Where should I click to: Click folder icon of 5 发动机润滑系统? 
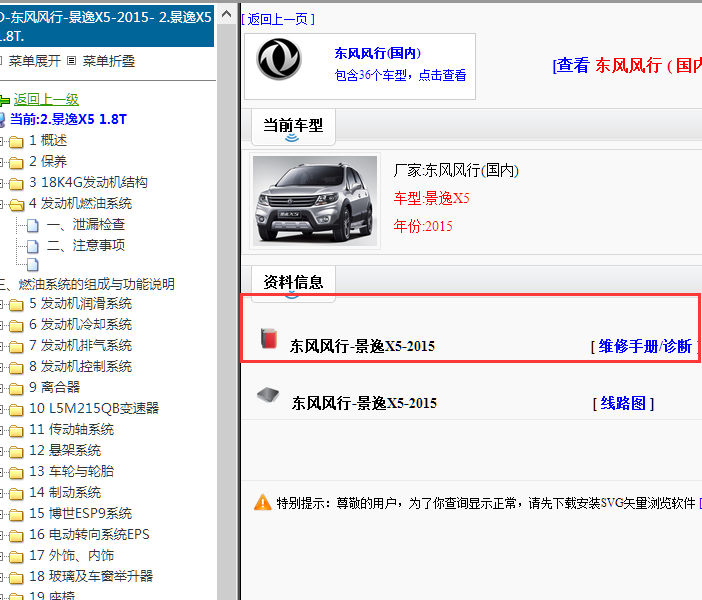[16, 305]
